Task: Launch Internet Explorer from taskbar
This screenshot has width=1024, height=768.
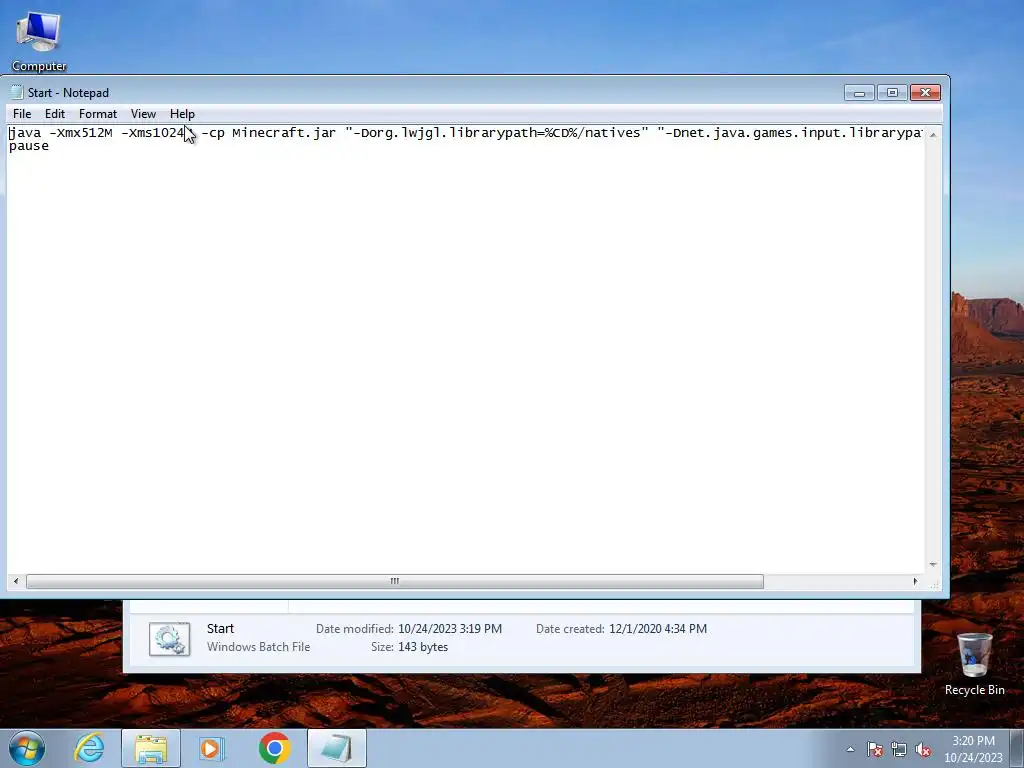Action: pos(89,748)
